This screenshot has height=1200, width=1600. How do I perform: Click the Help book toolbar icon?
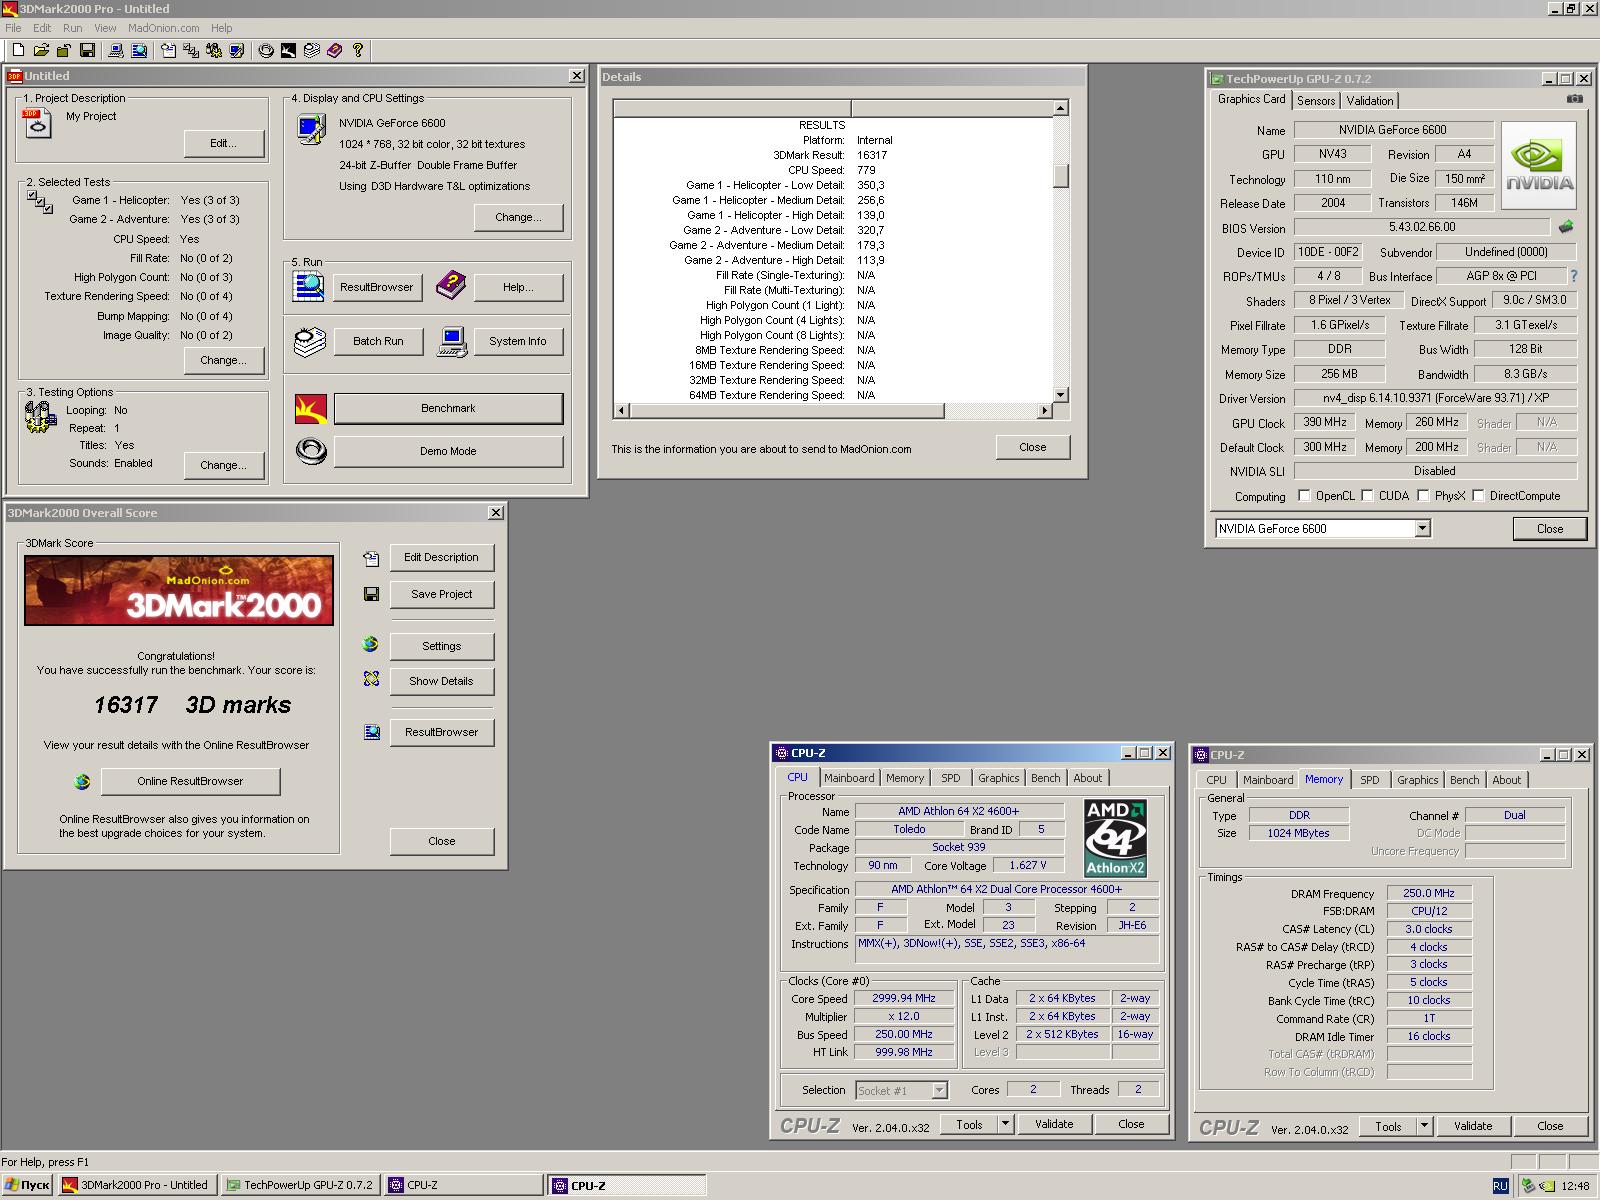335,50
